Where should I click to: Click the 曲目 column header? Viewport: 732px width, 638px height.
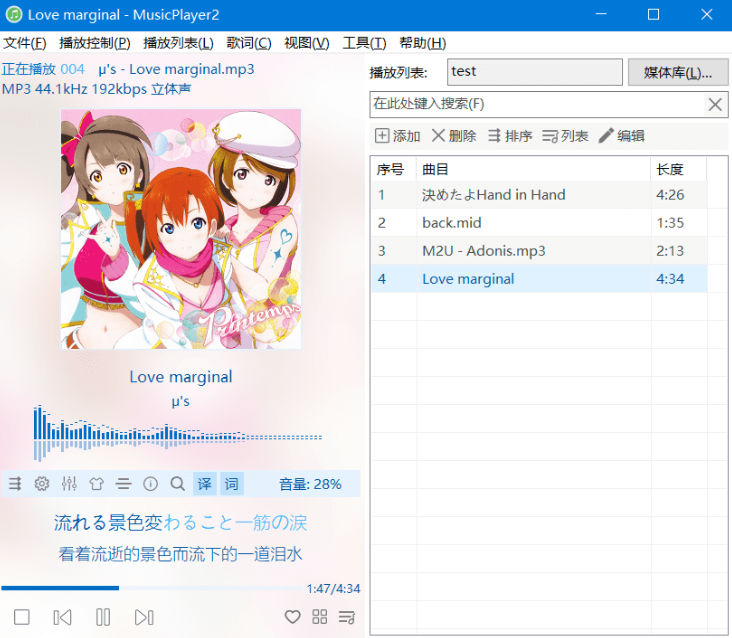coord(534,169)
